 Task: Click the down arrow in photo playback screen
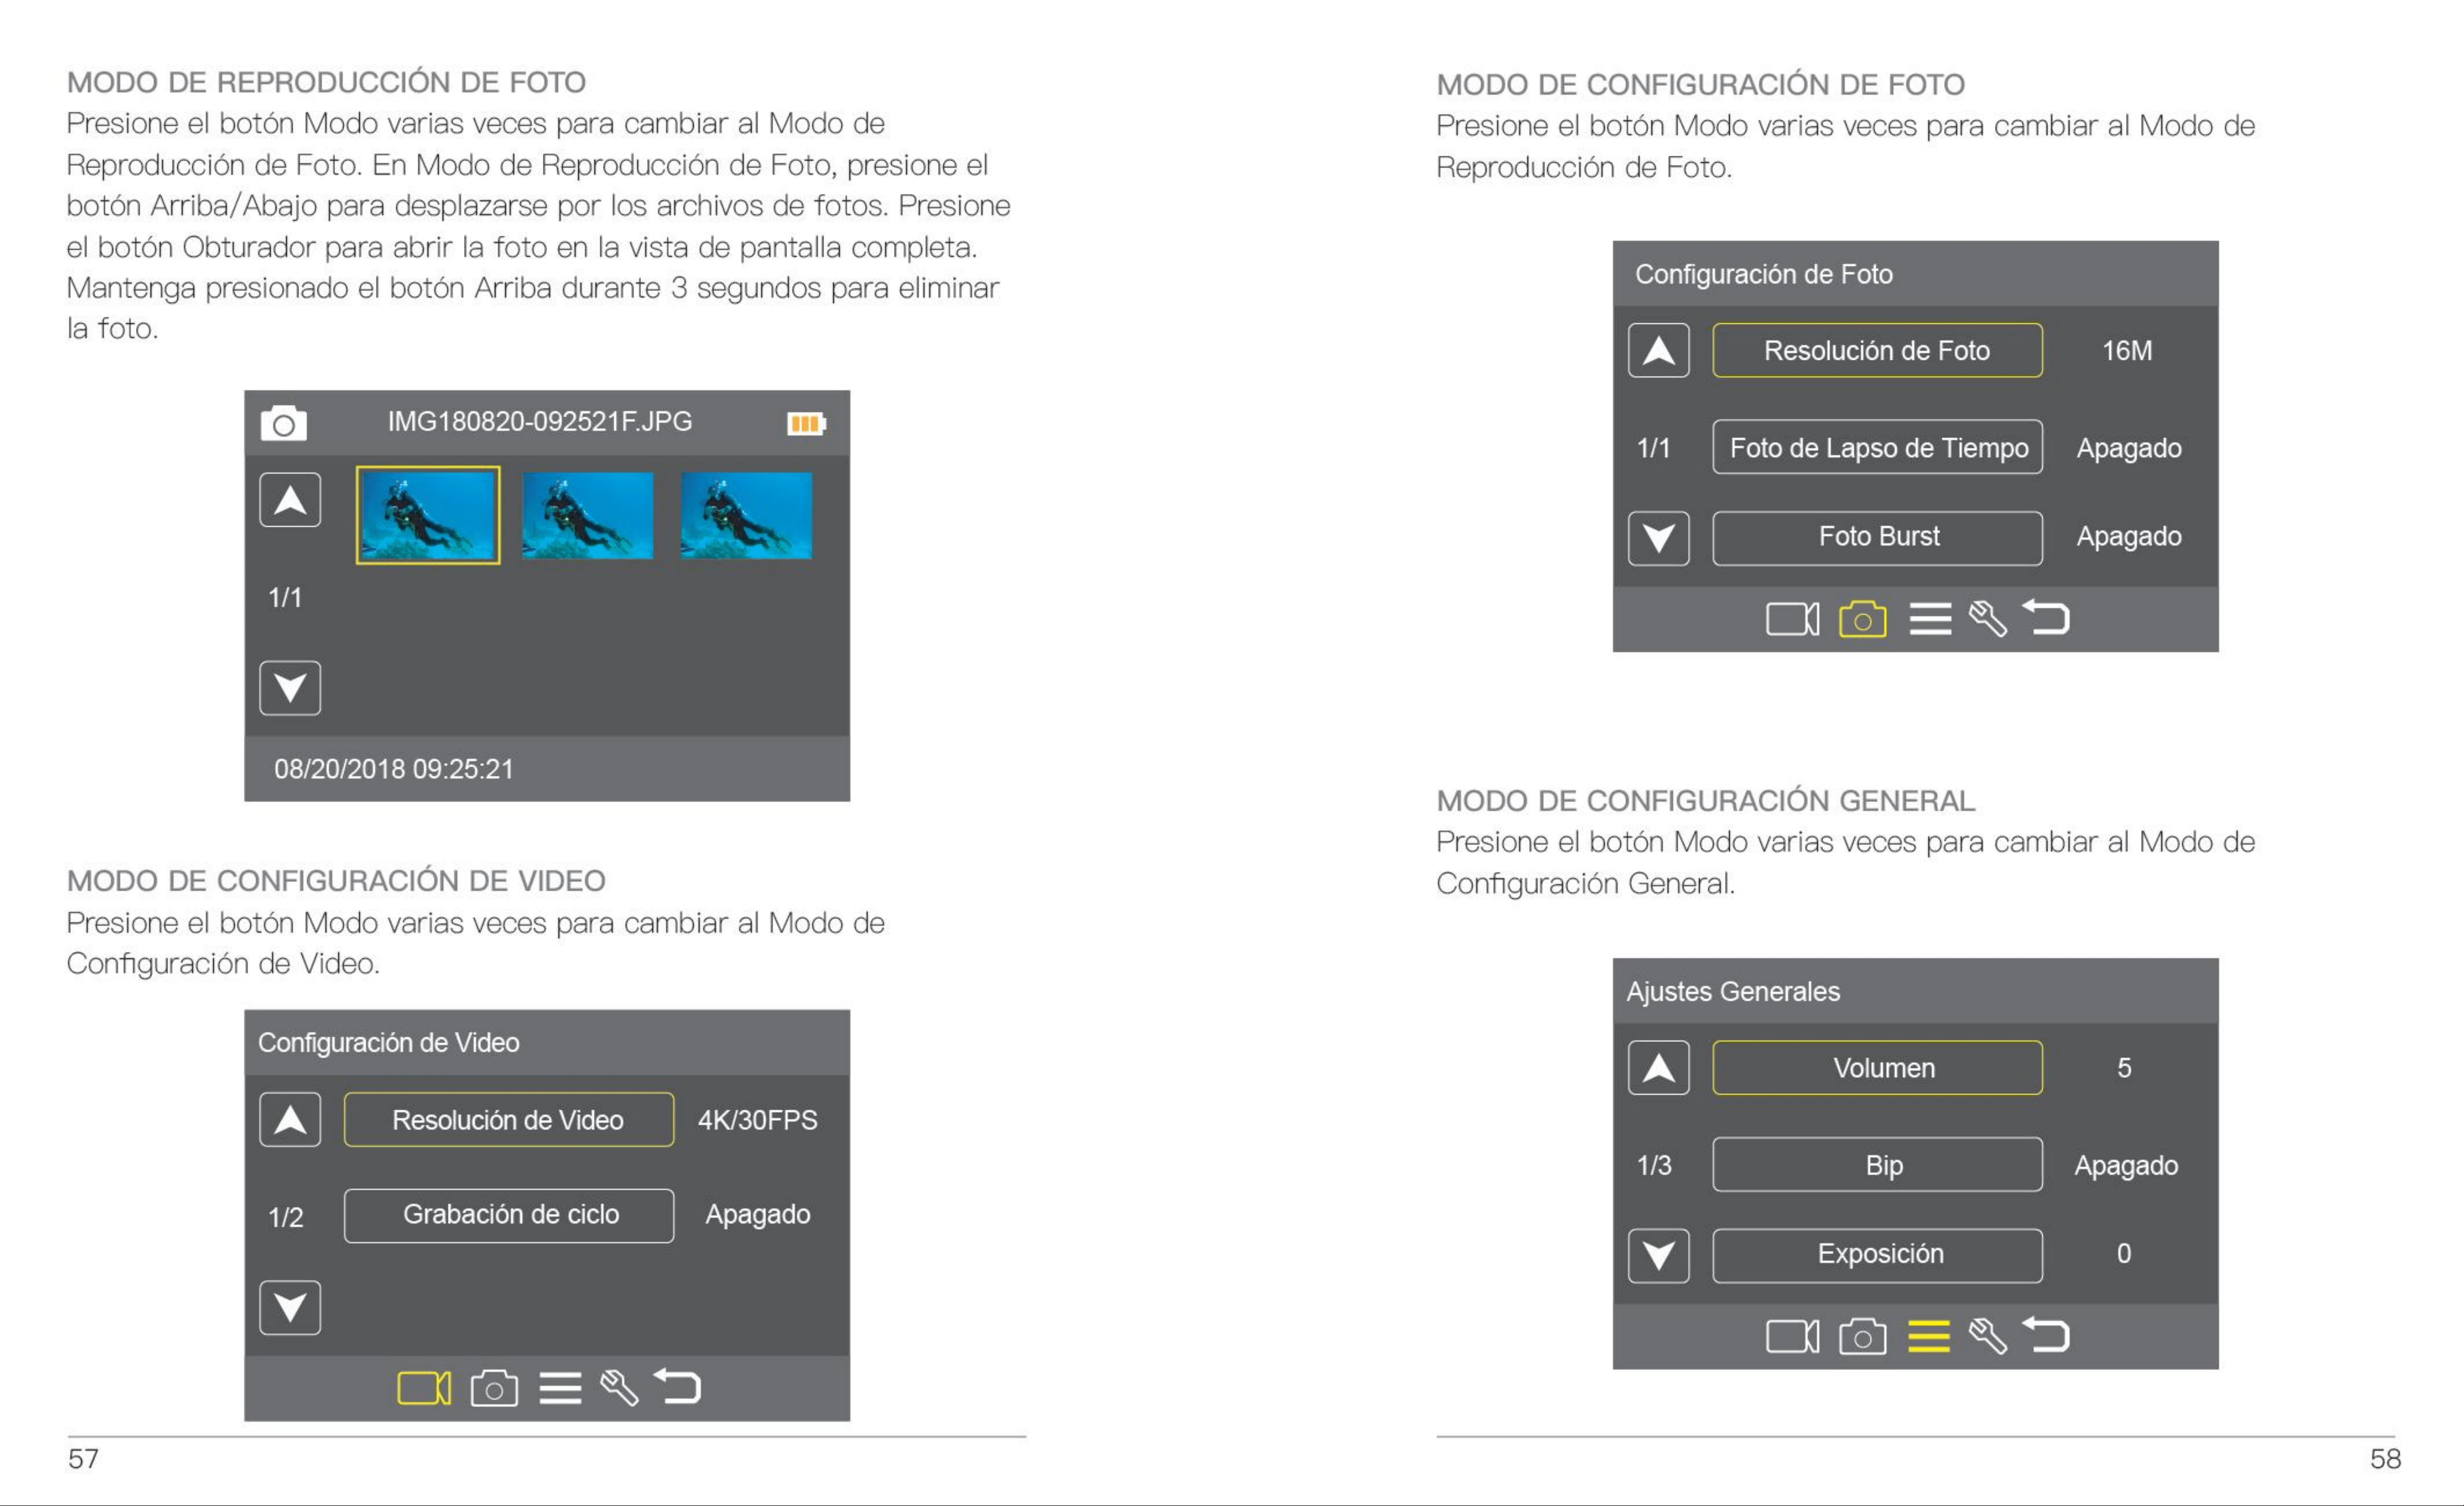pos(290,687)
